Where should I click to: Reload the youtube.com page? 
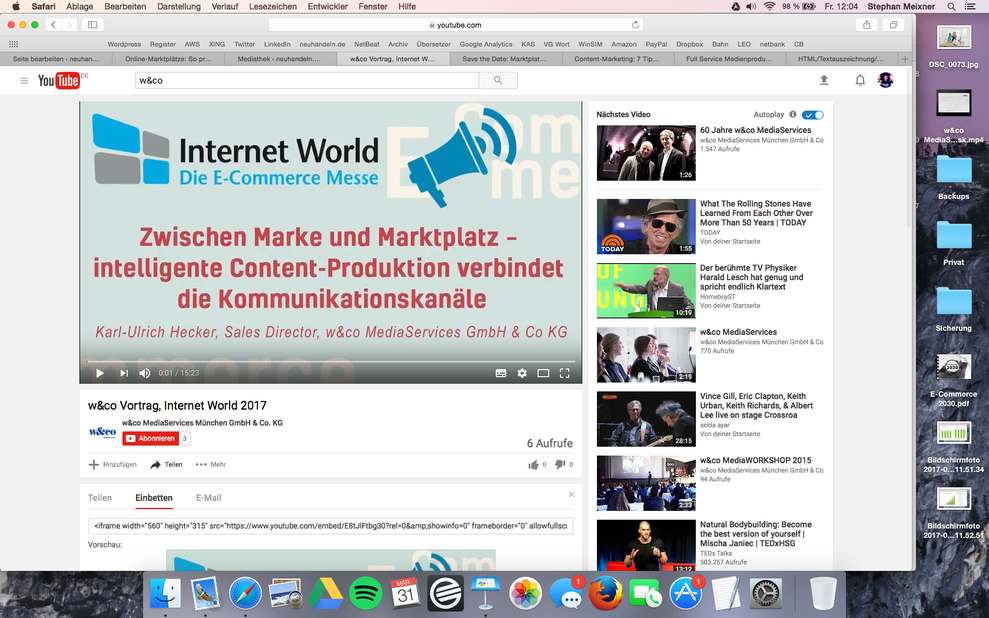pos(635,25)
